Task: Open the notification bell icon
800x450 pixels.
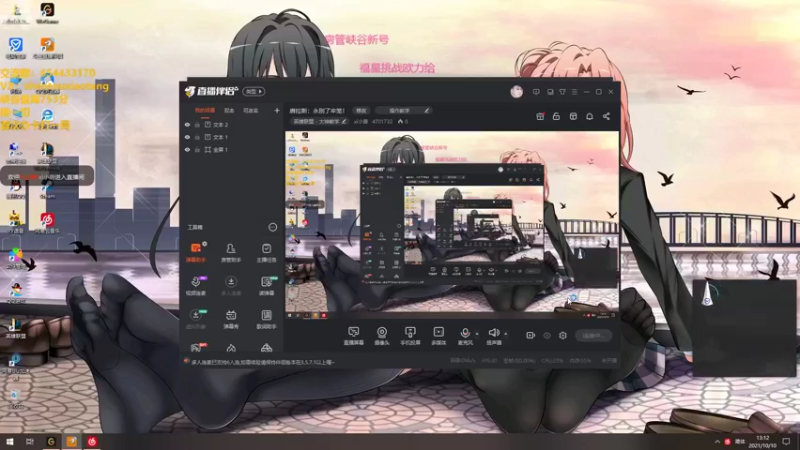Action: coord(589,116)
